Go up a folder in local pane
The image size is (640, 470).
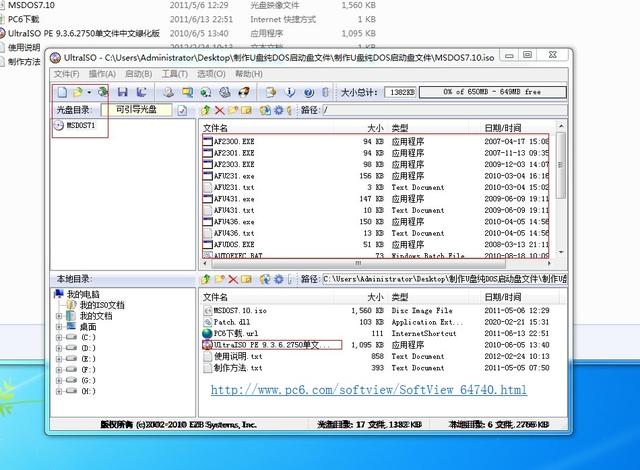(x=206, y=279)
